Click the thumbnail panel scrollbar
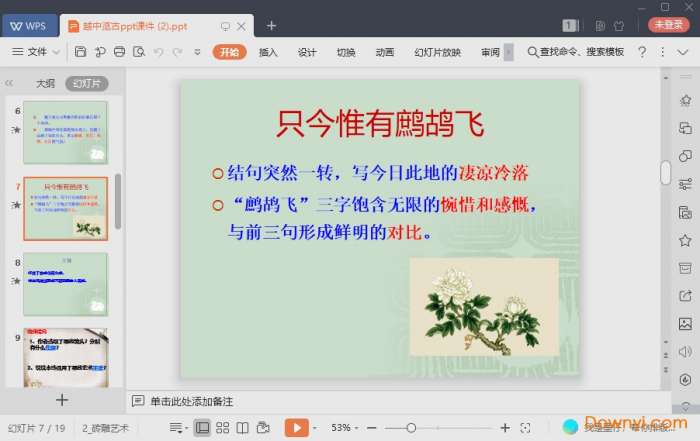The image size is (700, 441). point(118,201)
